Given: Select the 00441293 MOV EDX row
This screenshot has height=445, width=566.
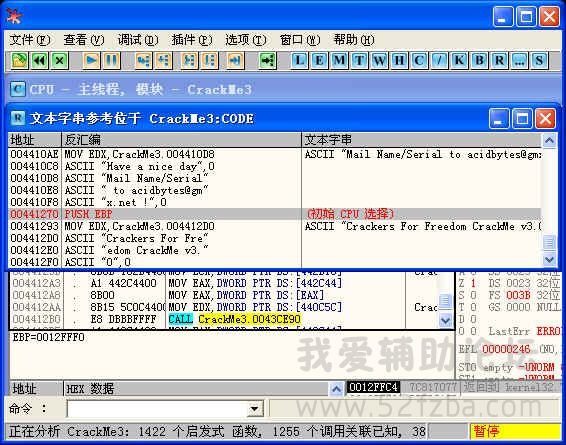Looking at the screenshot, I should point(274,226).
